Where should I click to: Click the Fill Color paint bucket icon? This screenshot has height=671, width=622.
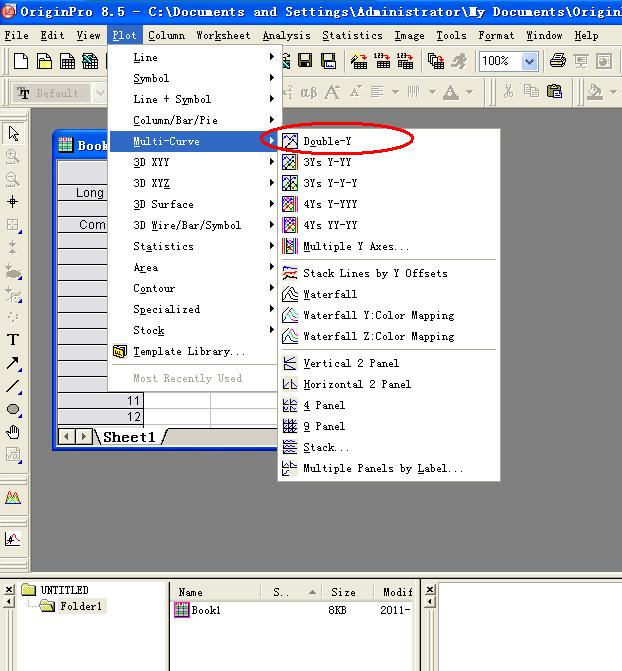pos(595,92)
